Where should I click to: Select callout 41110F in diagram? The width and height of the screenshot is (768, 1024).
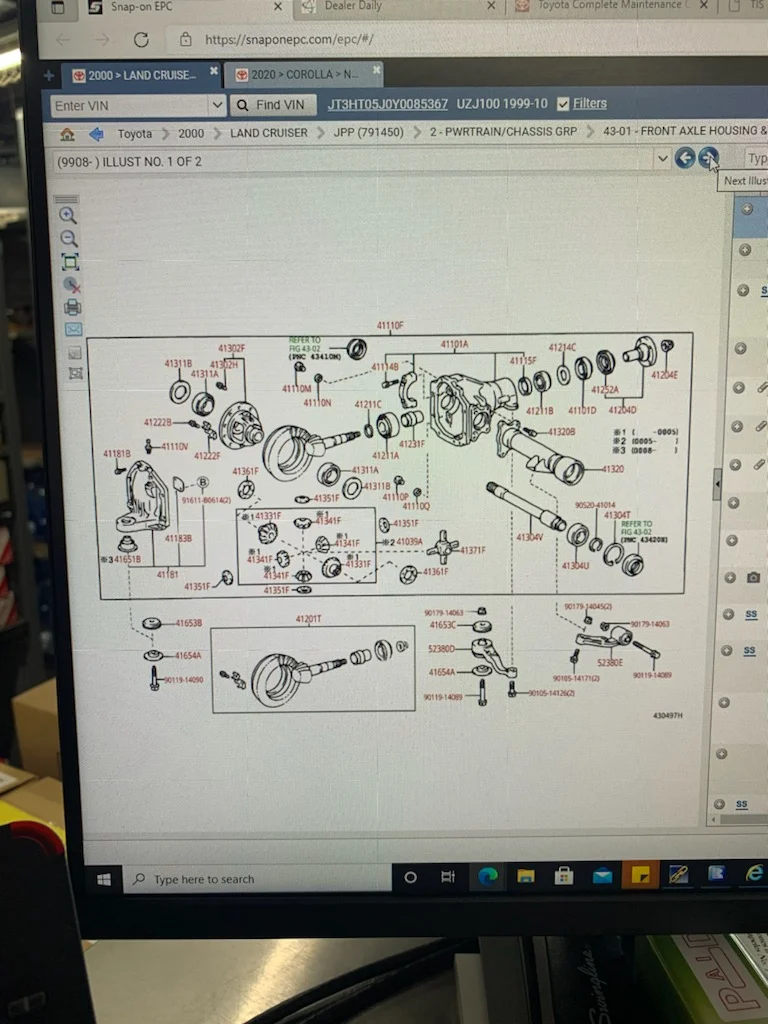tap(390, 325)
